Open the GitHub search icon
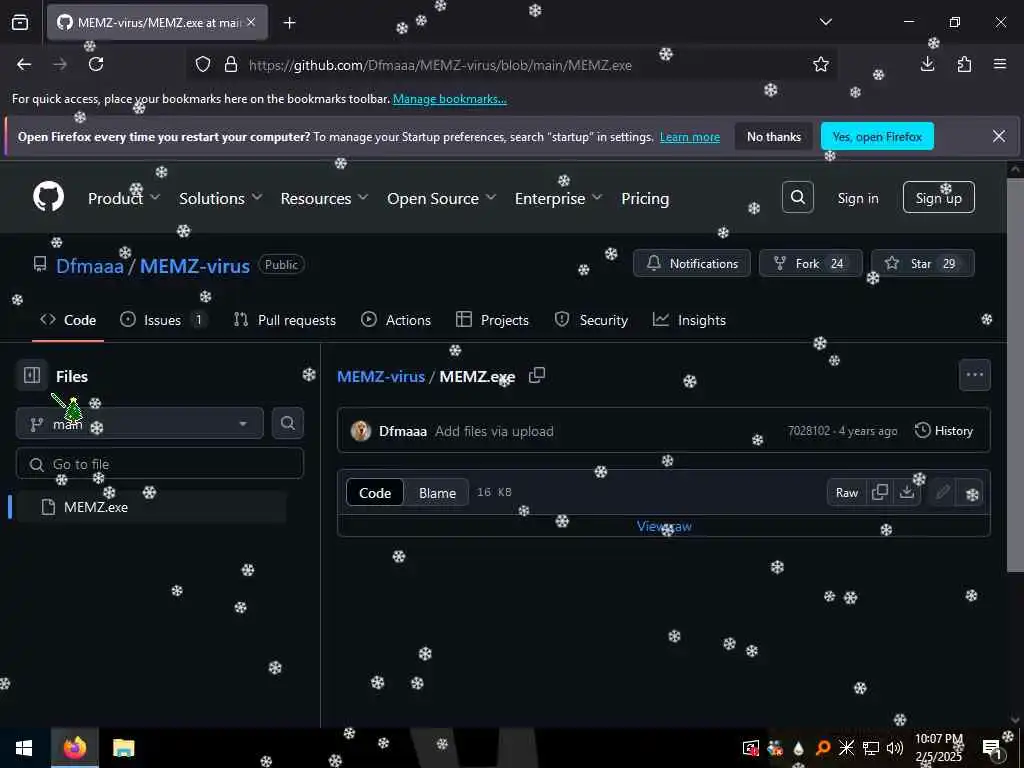The height and width of the screenshot is (768, 1024). pyautogui.click(x=797, y=197)
